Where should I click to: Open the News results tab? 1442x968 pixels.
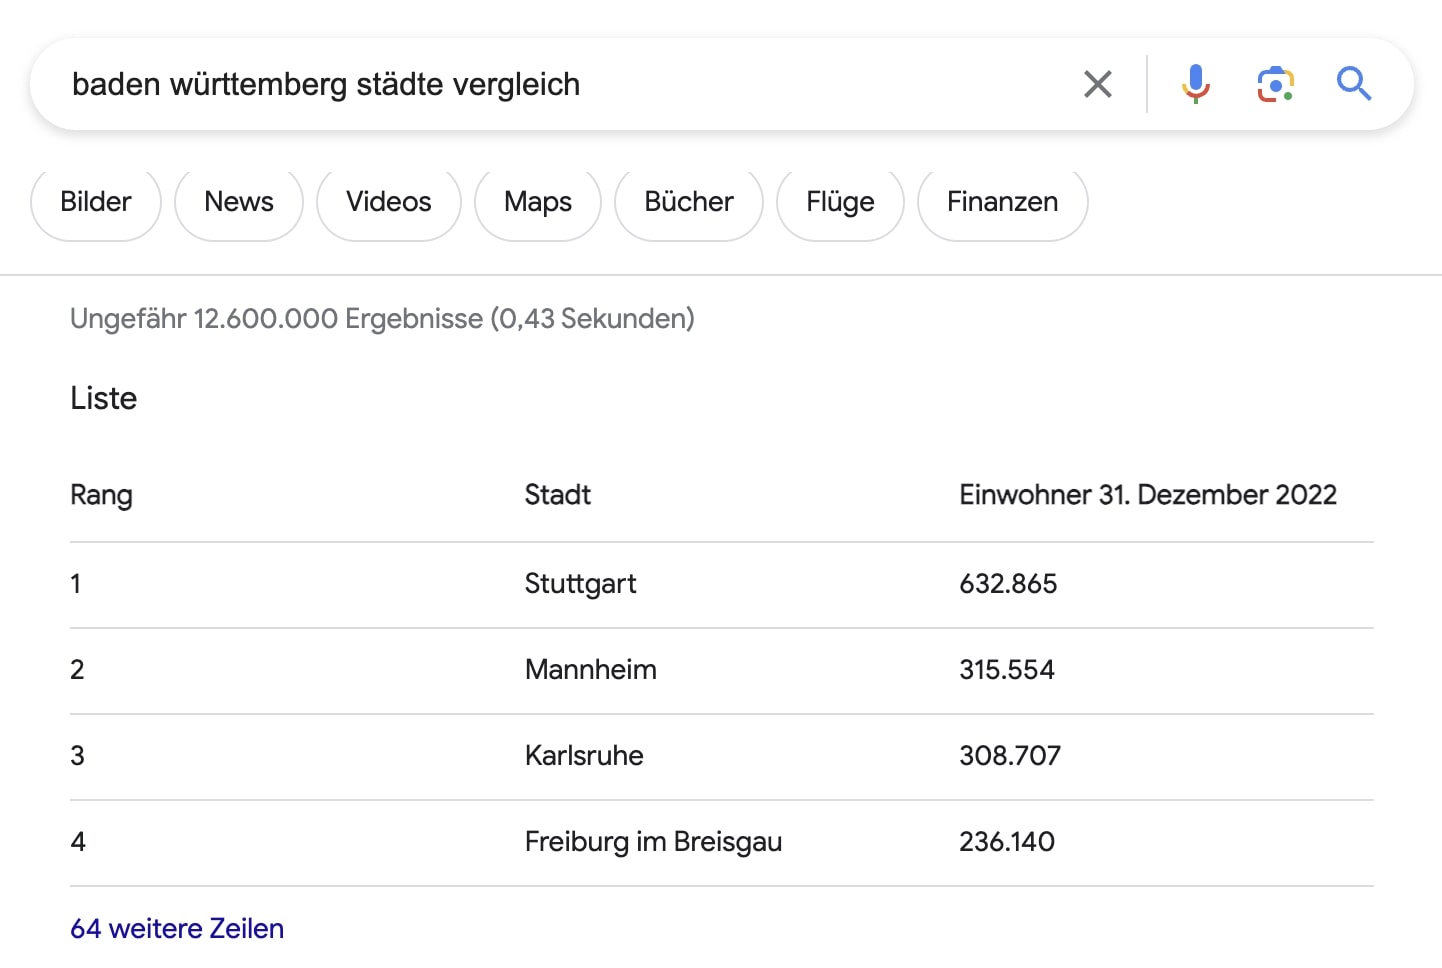[x=238, y=202]
